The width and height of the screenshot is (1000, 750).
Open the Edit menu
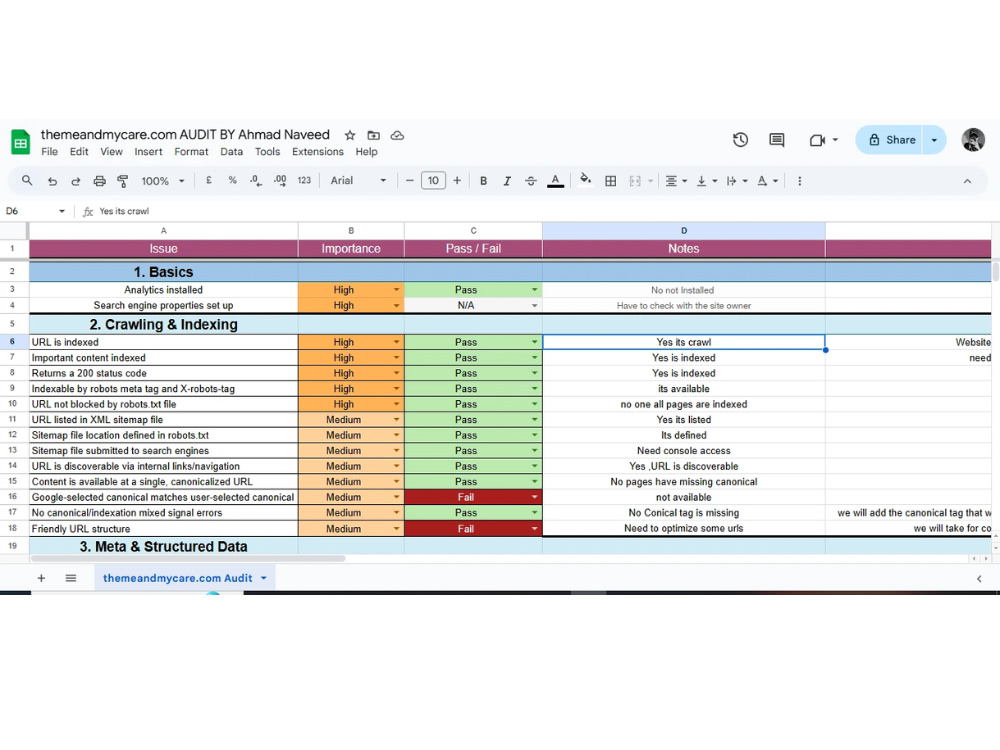tap(79, 152)
